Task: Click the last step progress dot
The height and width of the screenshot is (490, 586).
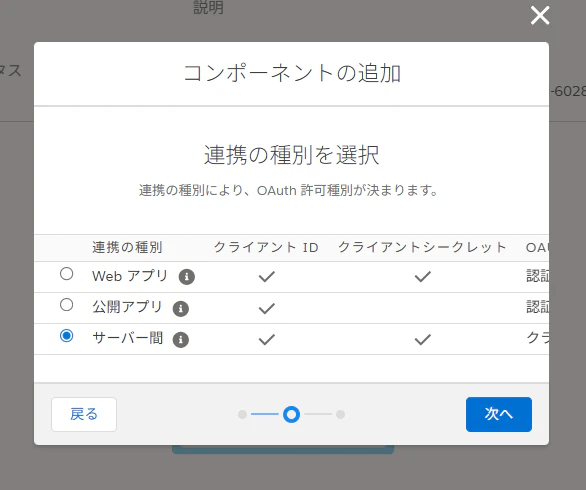Action: tap(340, 414)
